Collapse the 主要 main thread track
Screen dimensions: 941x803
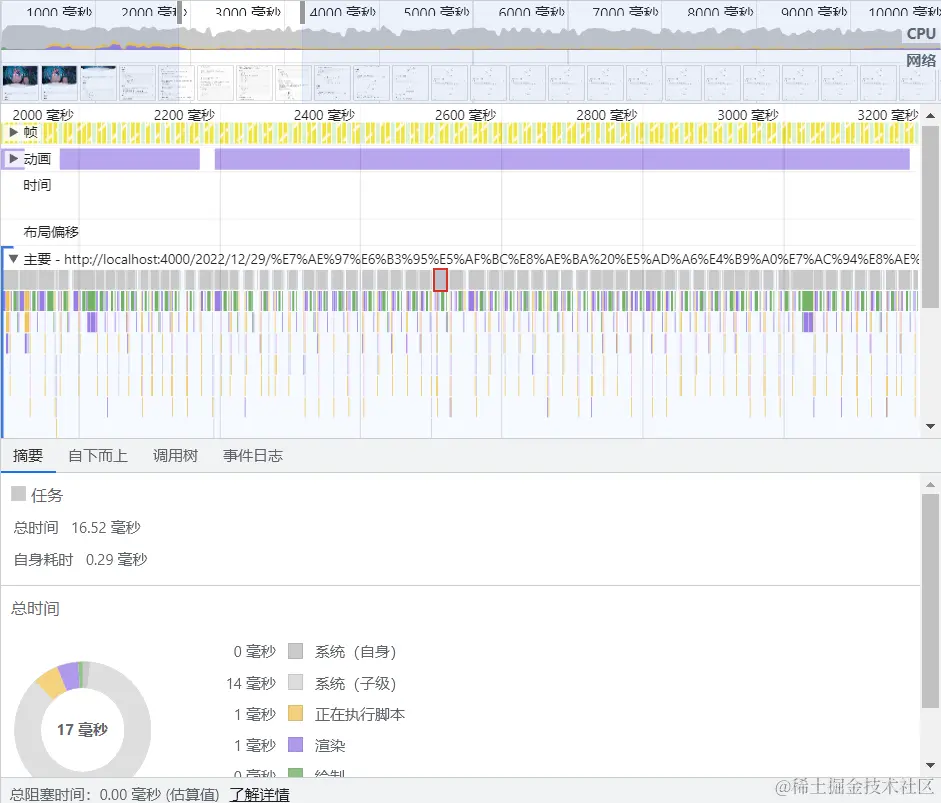pos(13,259)
